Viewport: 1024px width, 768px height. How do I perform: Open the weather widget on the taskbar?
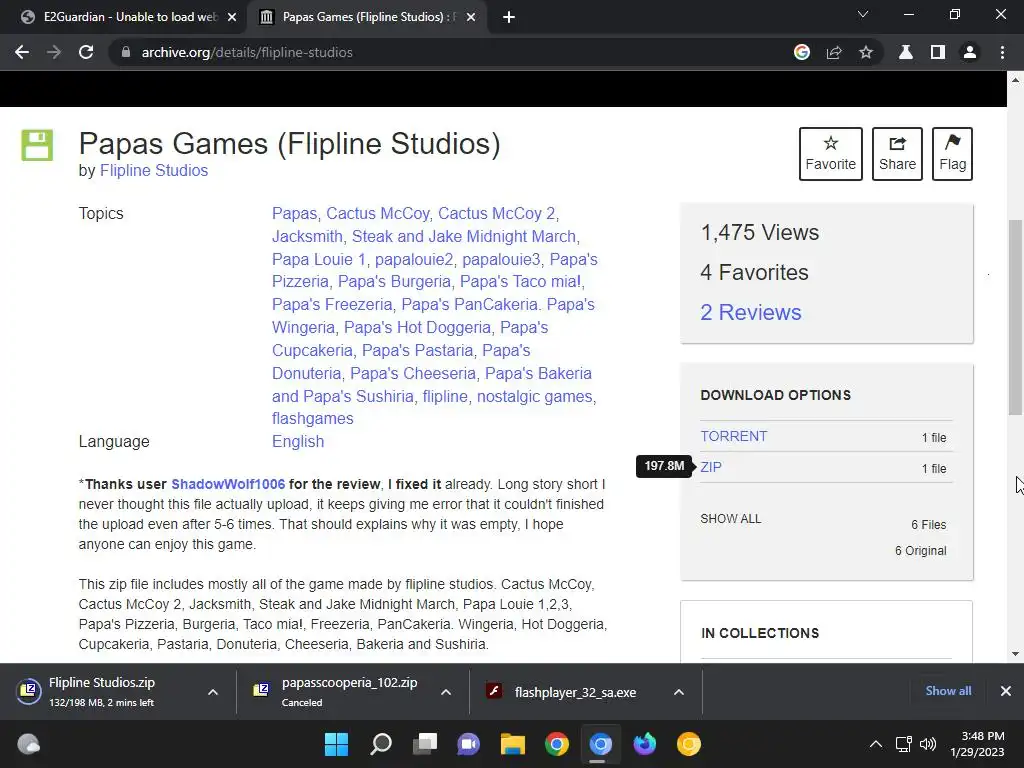(x=28, y=744)
